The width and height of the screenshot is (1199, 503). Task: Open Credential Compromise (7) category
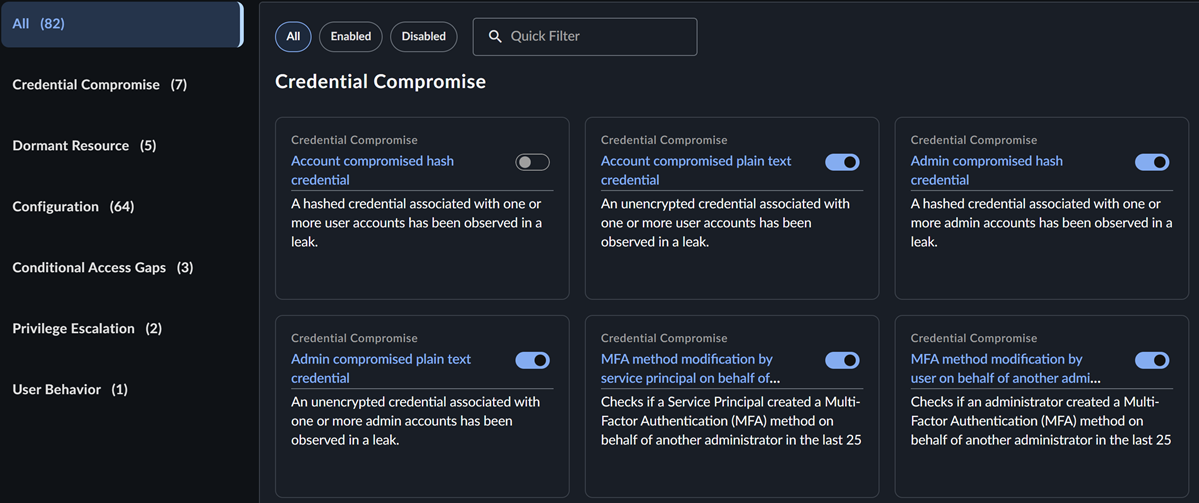[x=99, y=85]
